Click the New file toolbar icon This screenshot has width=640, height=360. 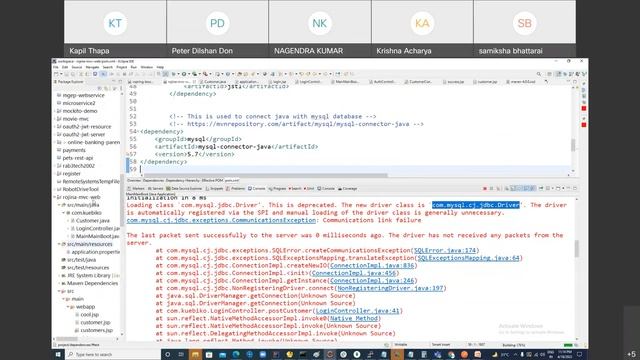[x=56, y=74]
